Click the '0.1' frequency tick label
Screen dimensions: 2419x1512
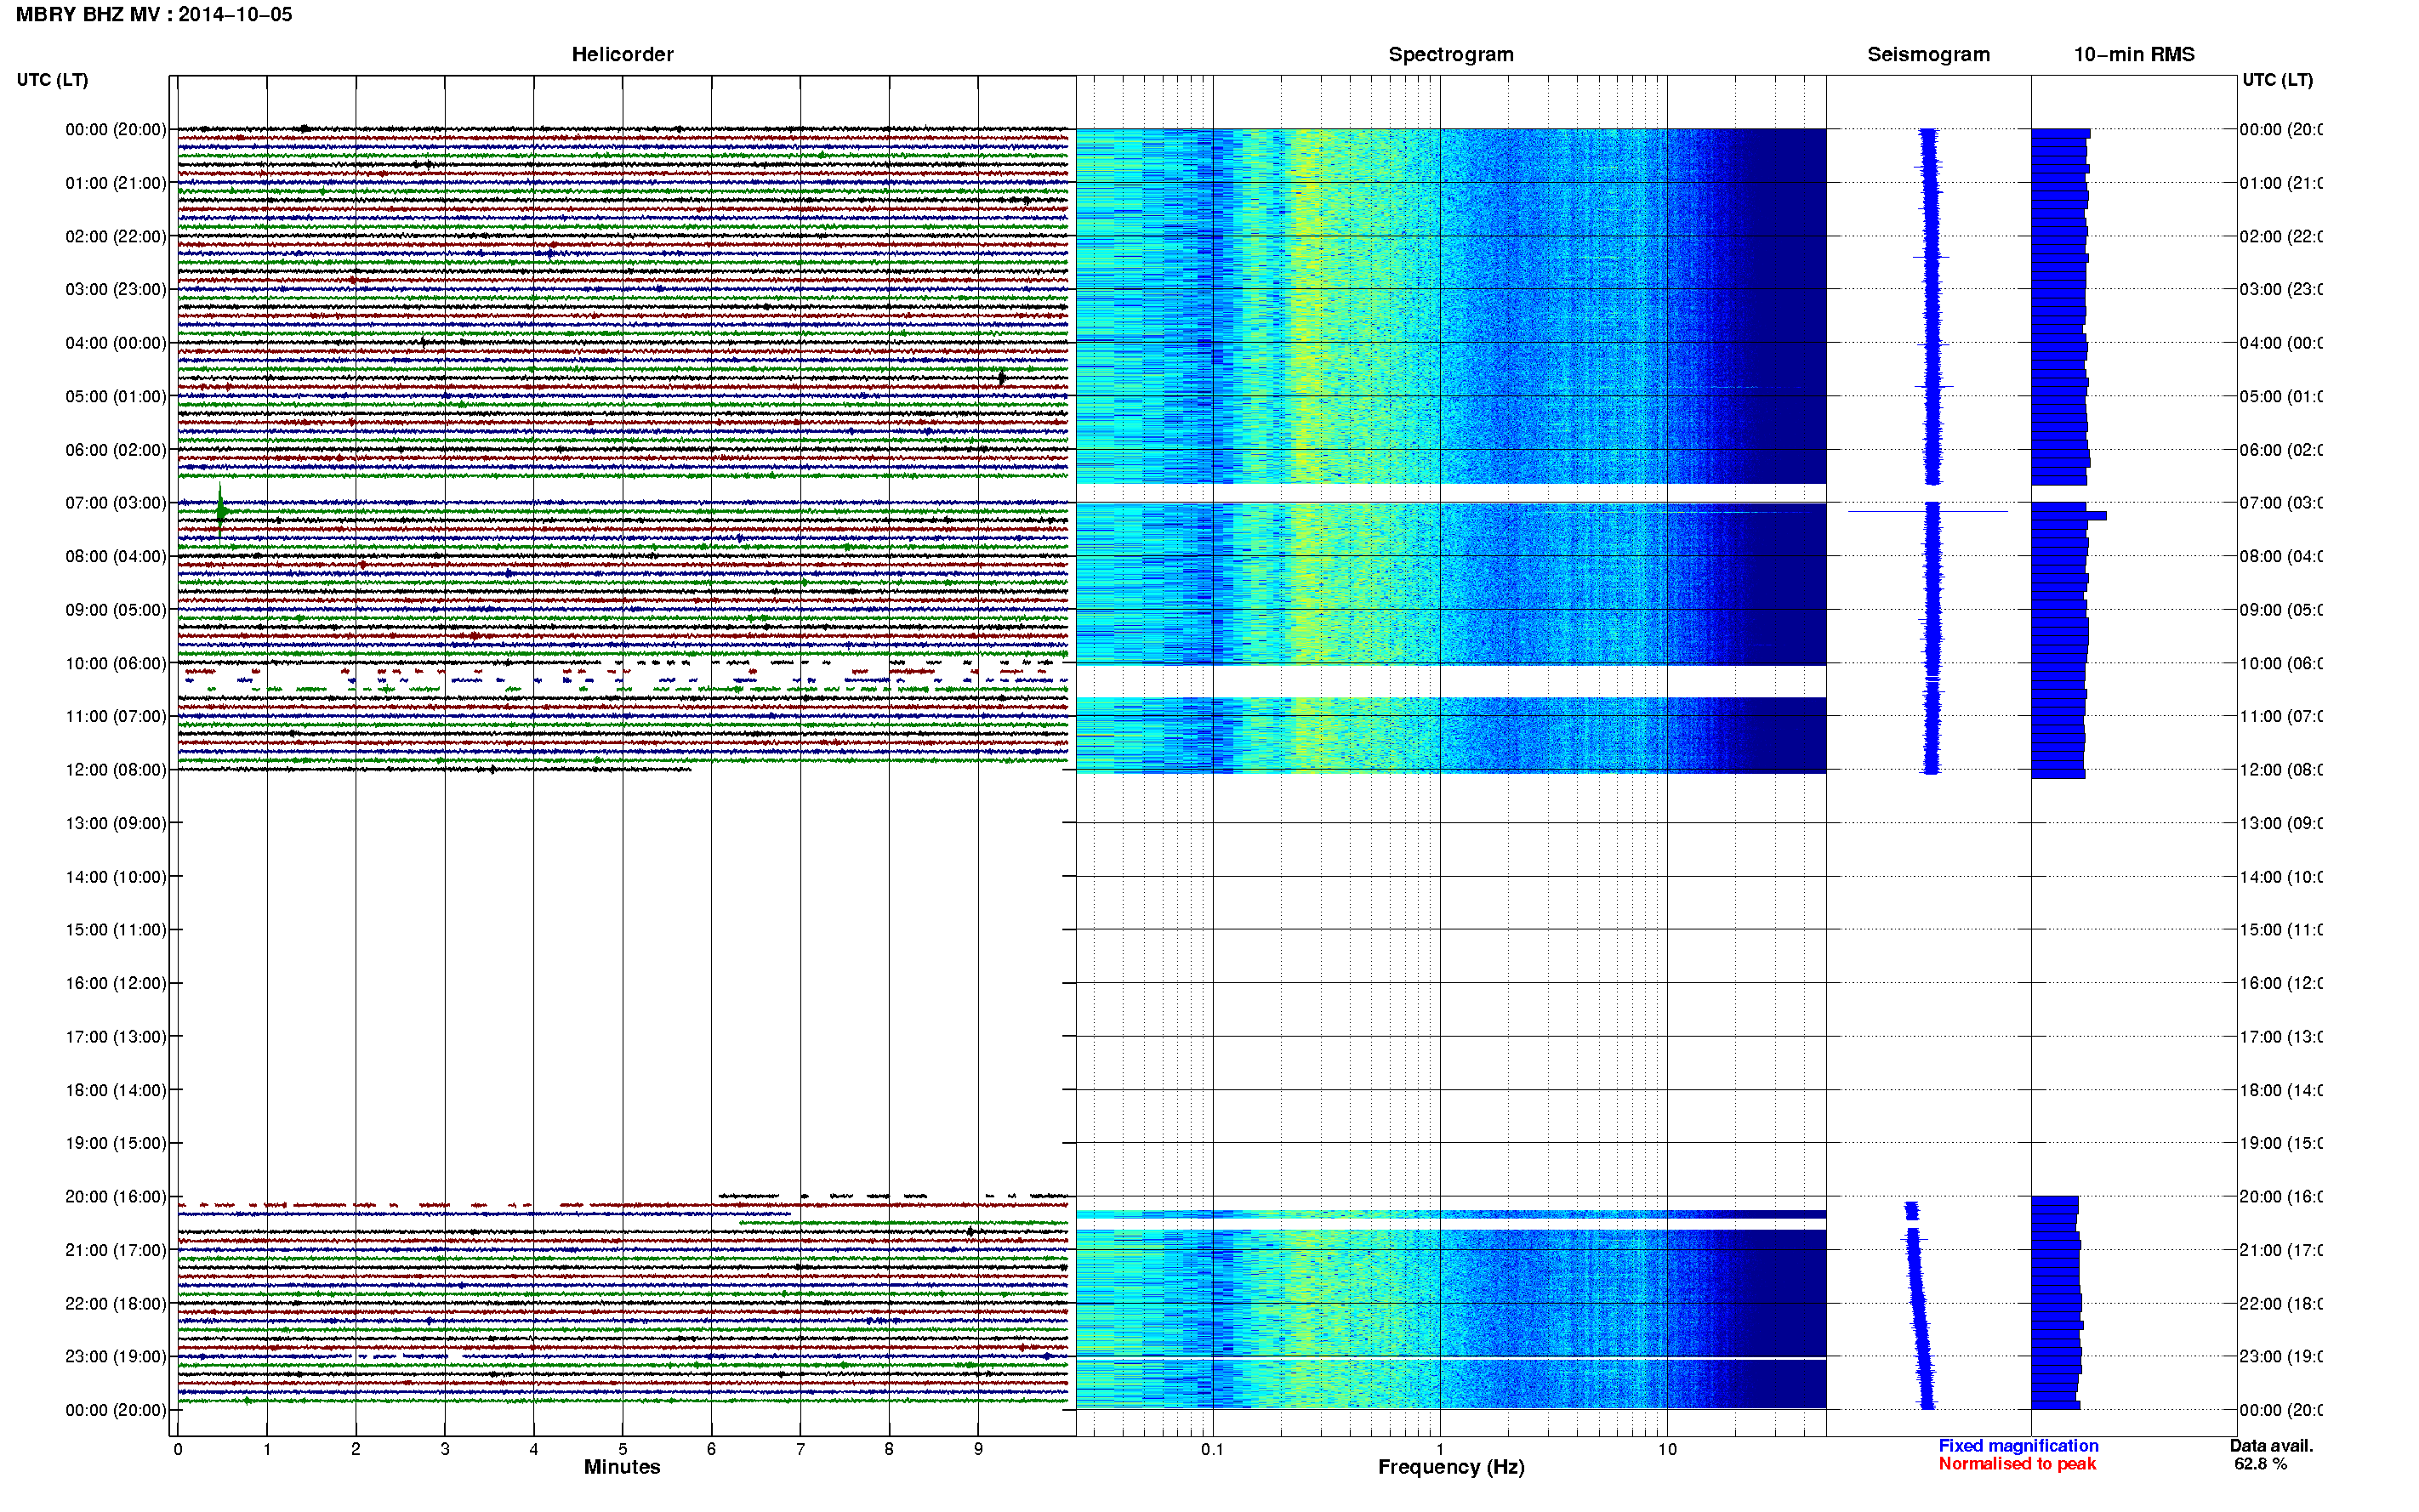(1212, 1449)
